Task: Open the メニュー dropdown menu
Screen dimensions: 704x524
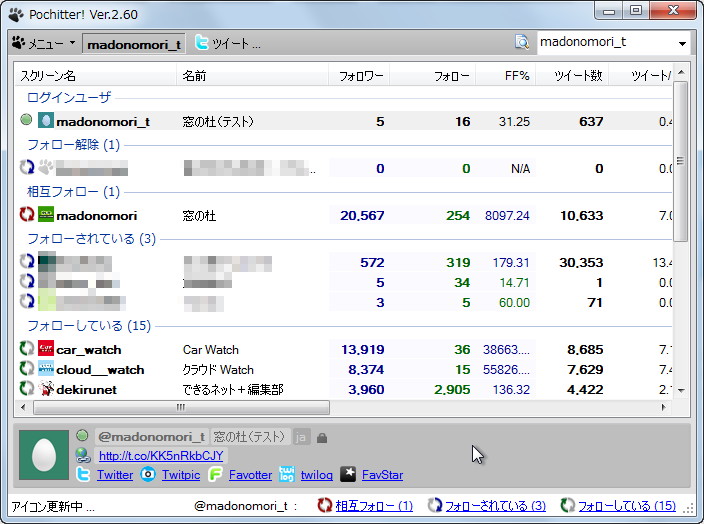Action: 44,44
